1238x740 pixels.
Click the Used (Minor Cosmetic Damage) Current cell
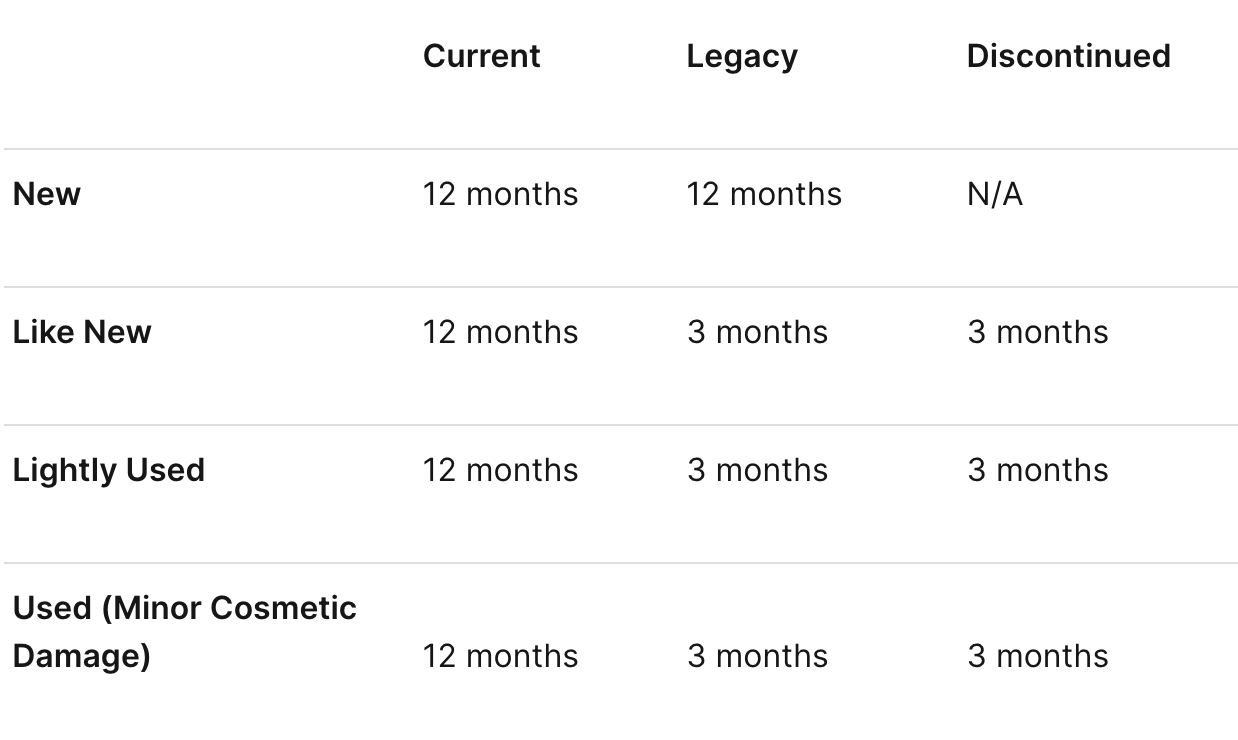click(x=500, y=656)
